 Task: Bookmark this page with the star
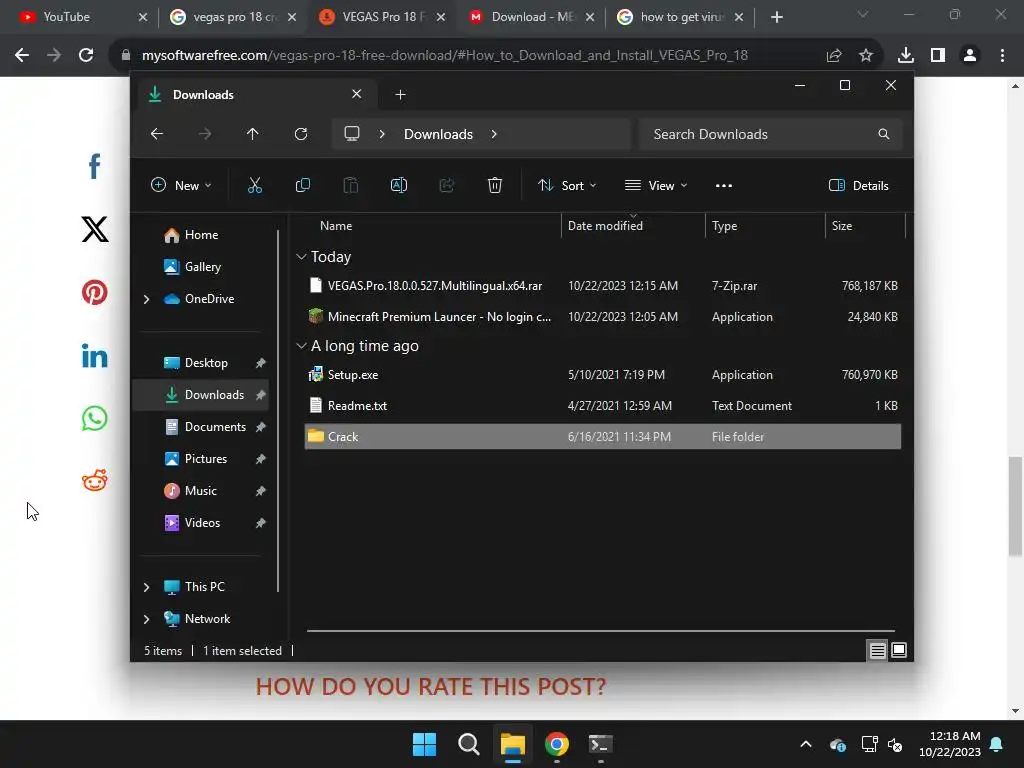(866, 56)
